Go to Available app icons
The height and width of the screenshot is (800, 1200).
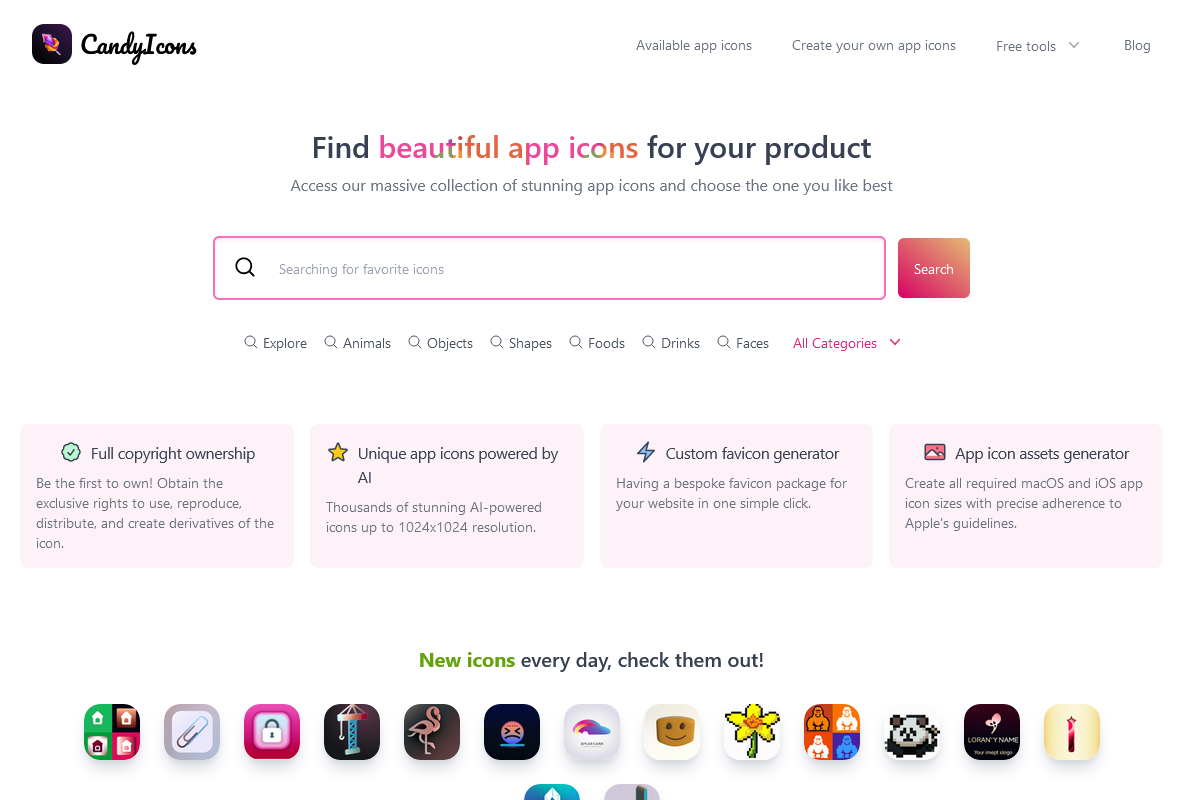(694, 45)
